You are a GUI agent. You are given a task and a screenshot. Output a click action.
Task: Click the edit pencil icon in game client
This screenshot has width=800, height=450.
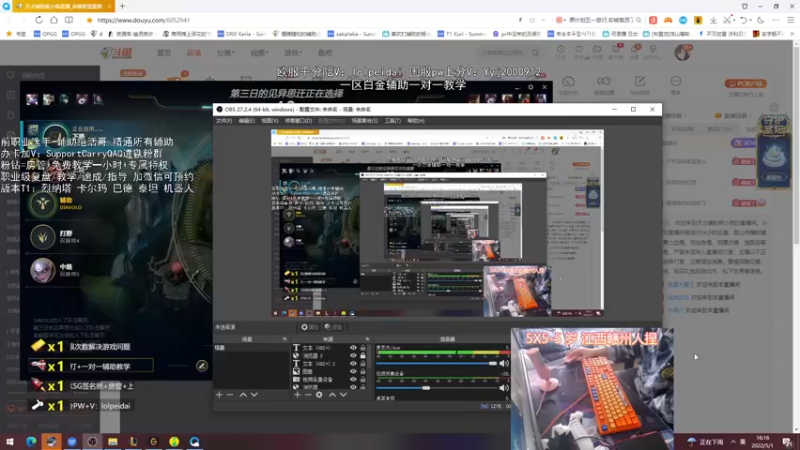(x=202, y=366)
